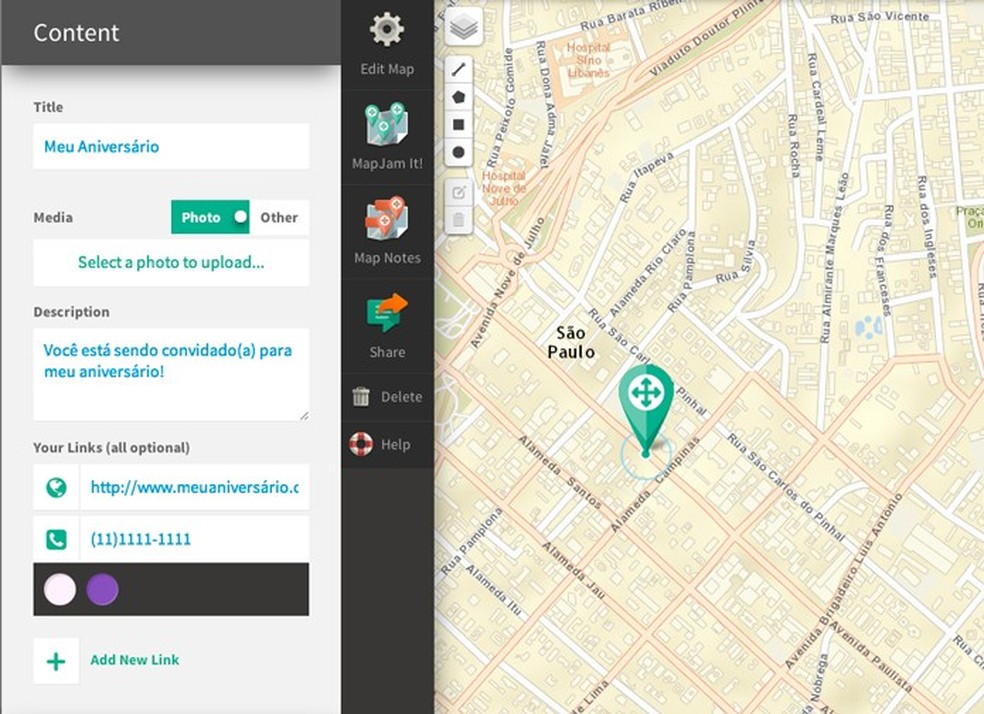Click the Share label
The image size is (984, 714).
(x=387, y=352)
